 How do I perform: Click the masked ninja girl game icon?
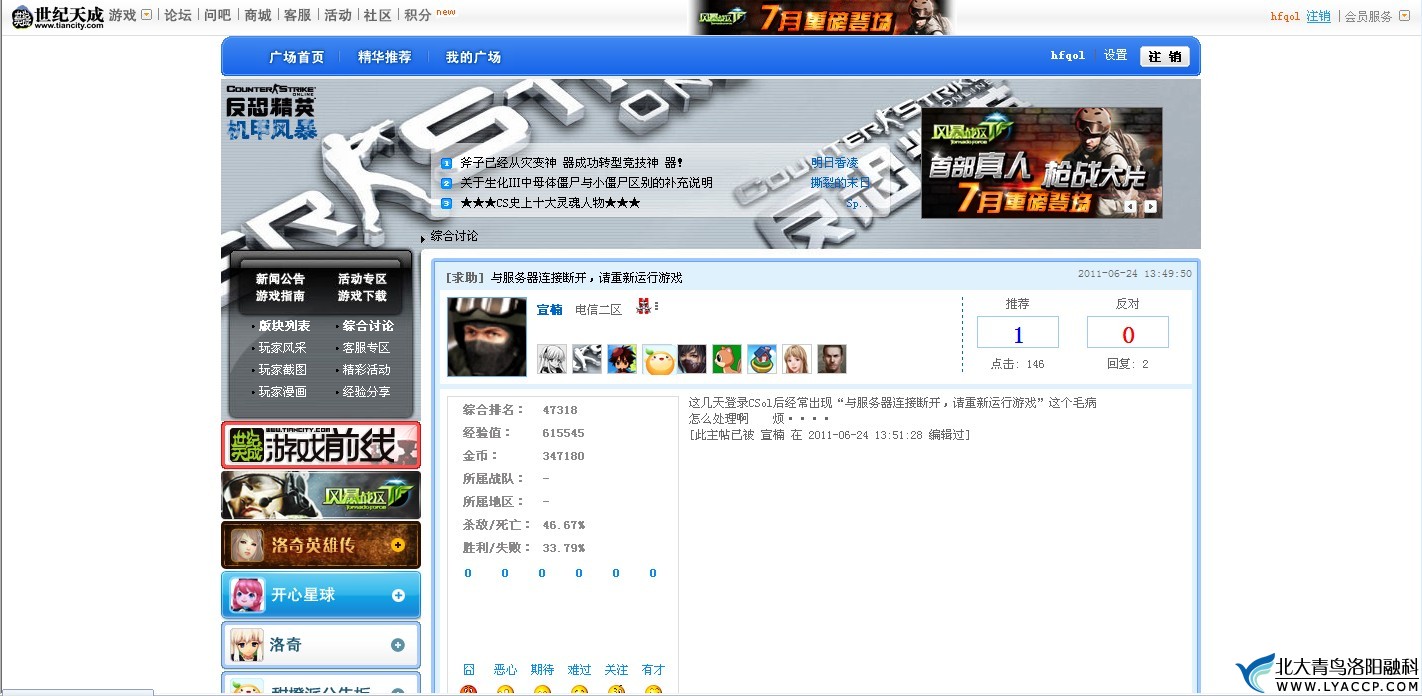coord(692,359)
